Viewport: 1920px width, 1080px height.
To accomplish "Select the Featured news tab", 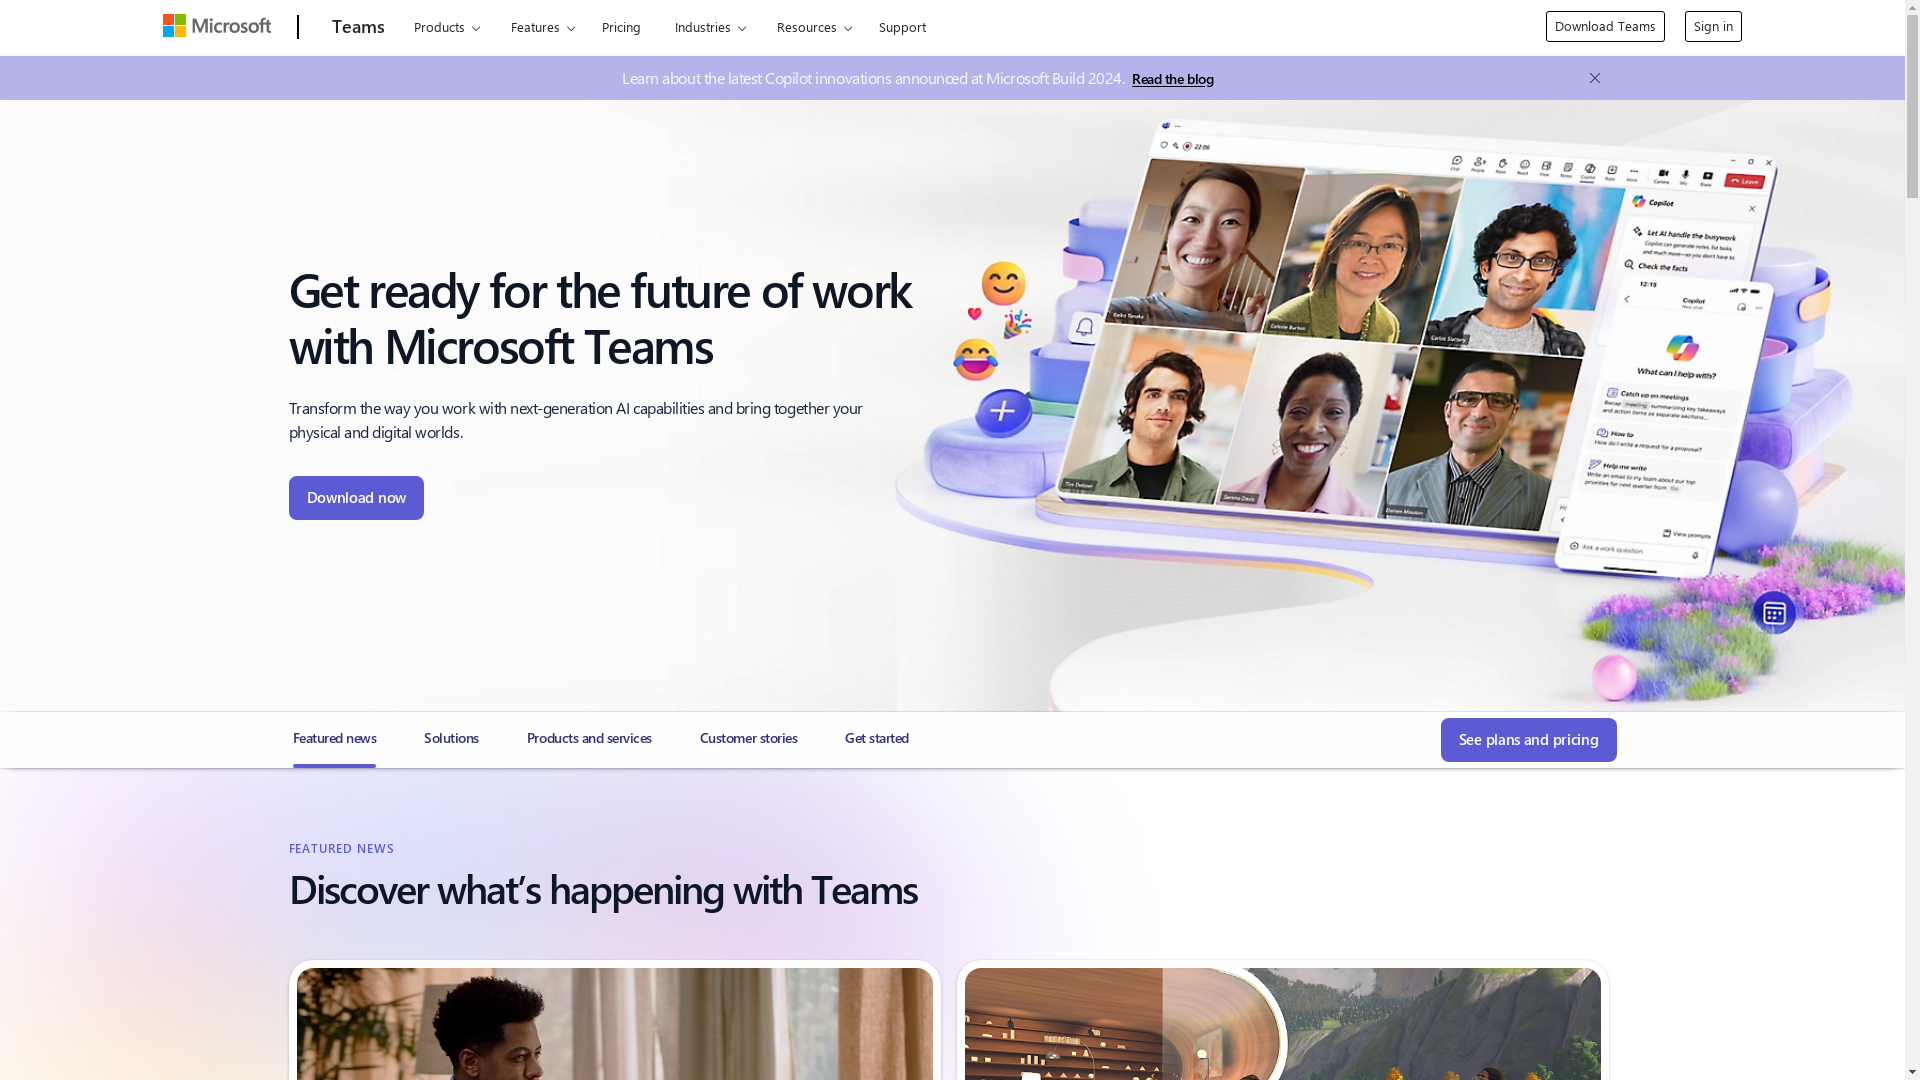I will tap(334, 737).
